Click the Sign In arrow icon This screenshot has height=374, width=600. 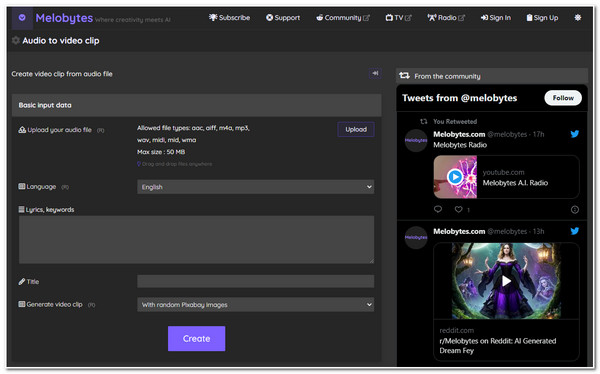484,18
